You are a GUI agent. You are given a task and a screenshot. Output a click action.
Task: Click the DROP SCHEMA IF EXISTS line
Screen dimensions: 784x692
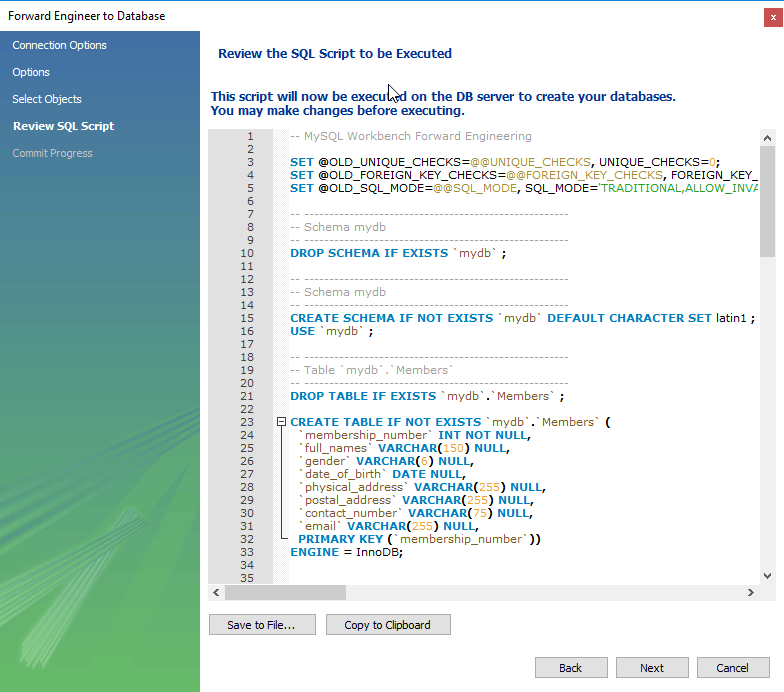pyautogui.click(x=398, y=253)
